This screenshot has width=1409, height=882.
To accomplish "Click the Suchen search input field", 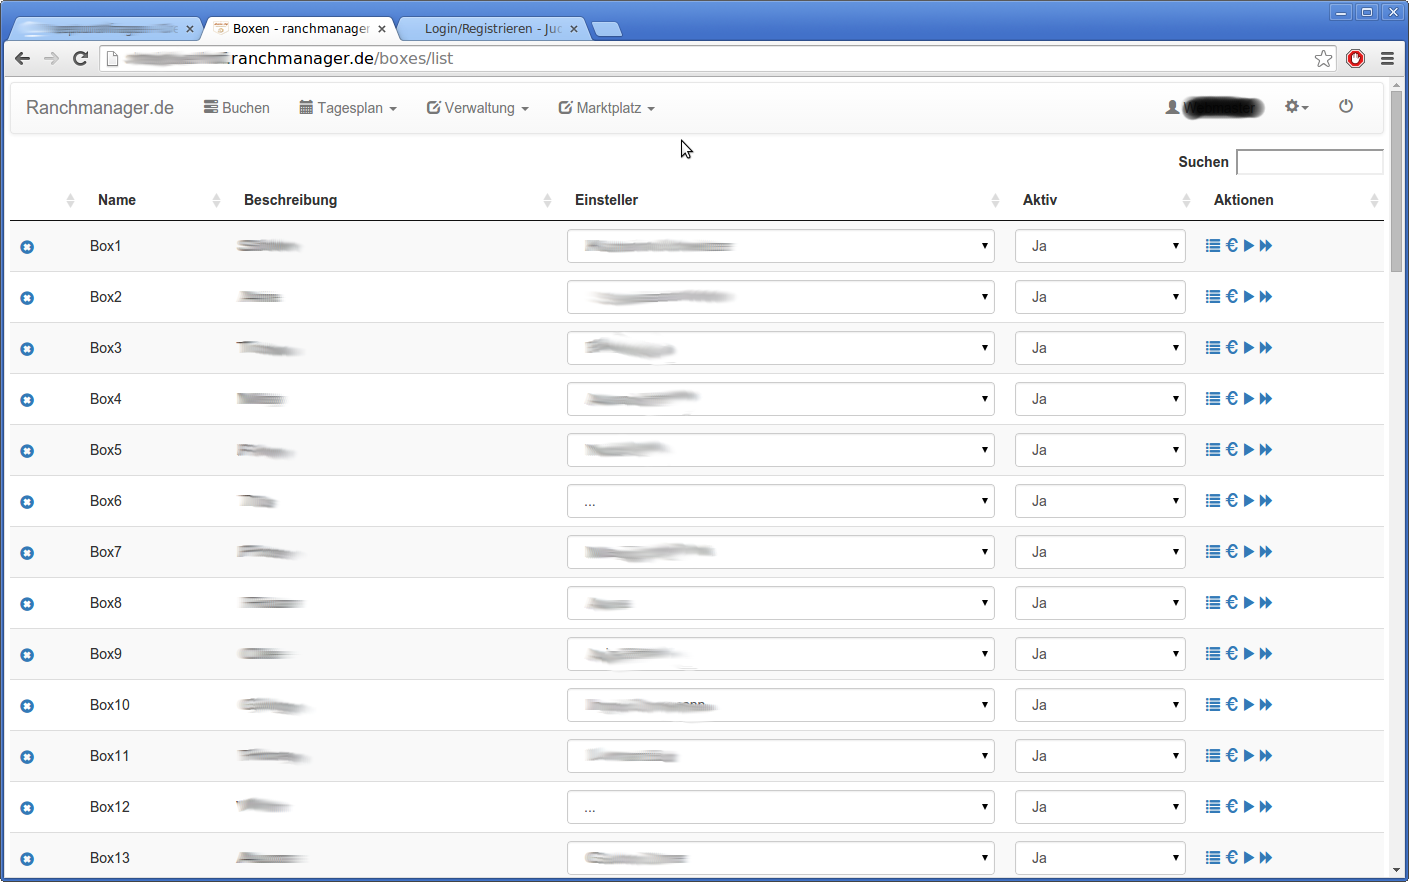I will point(1309,162).
